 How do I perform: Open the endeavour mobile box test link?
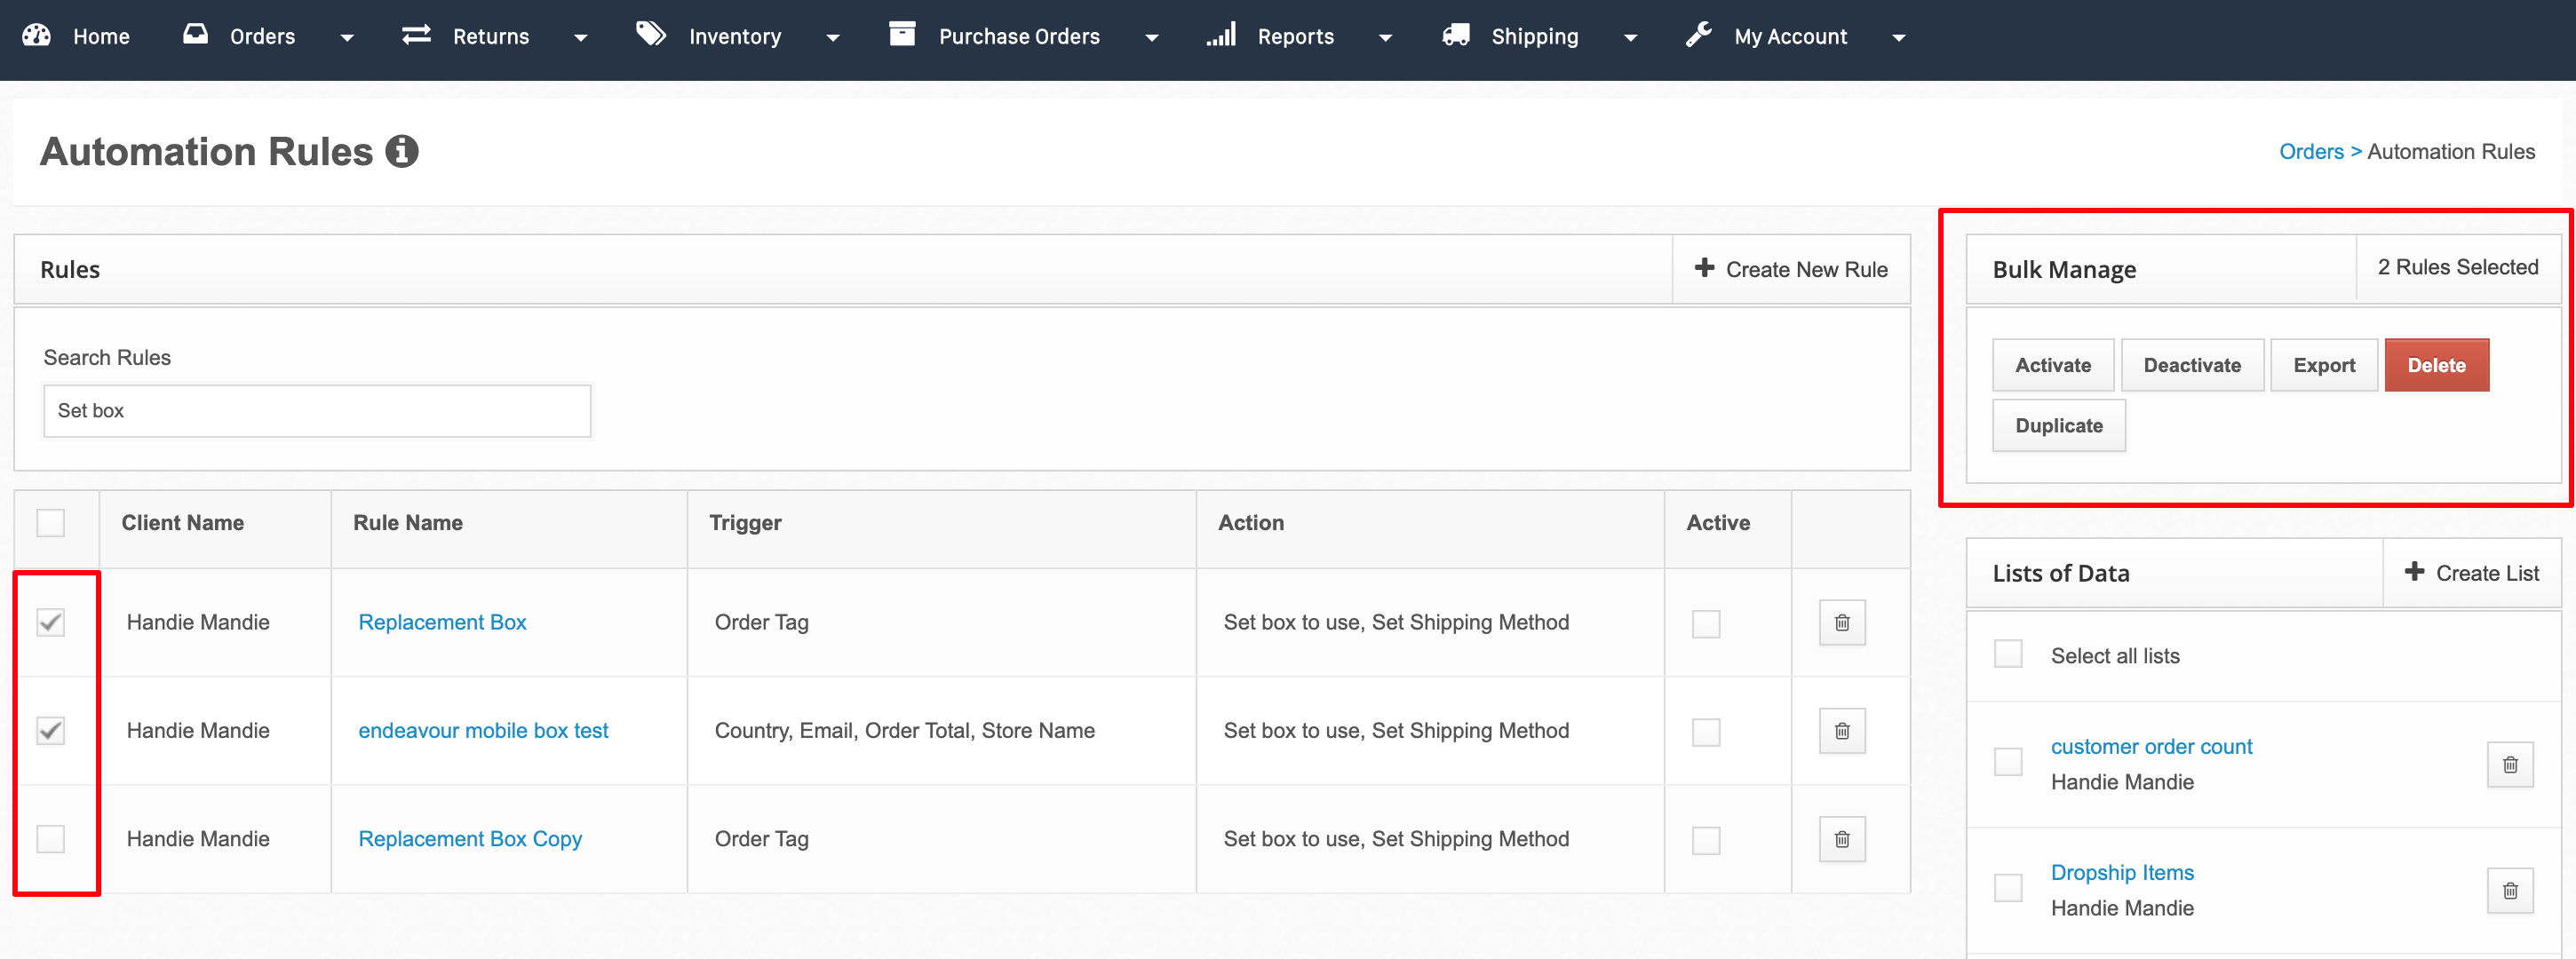click(483, 731)
